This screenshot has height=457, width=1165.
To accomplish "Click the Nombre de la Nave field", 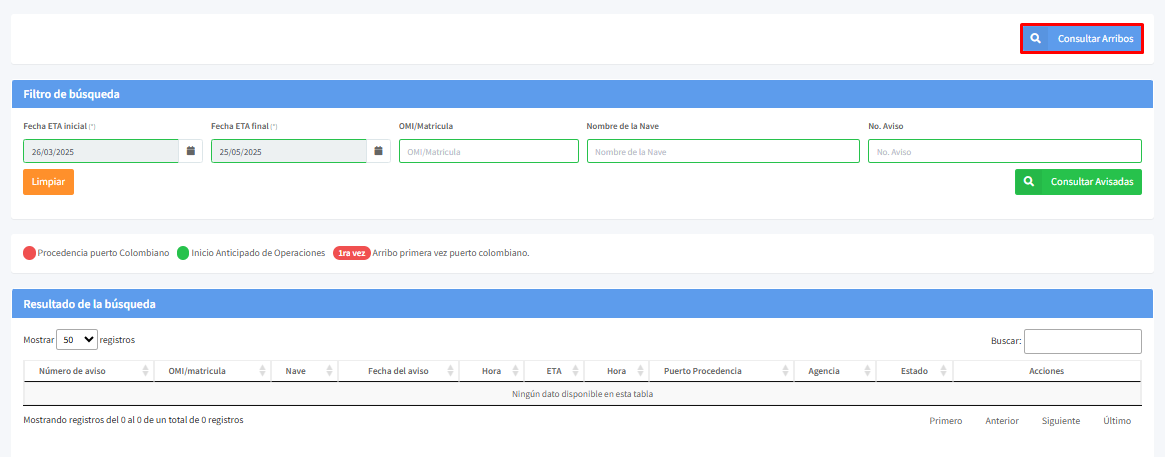I will (x=722, y=151).
